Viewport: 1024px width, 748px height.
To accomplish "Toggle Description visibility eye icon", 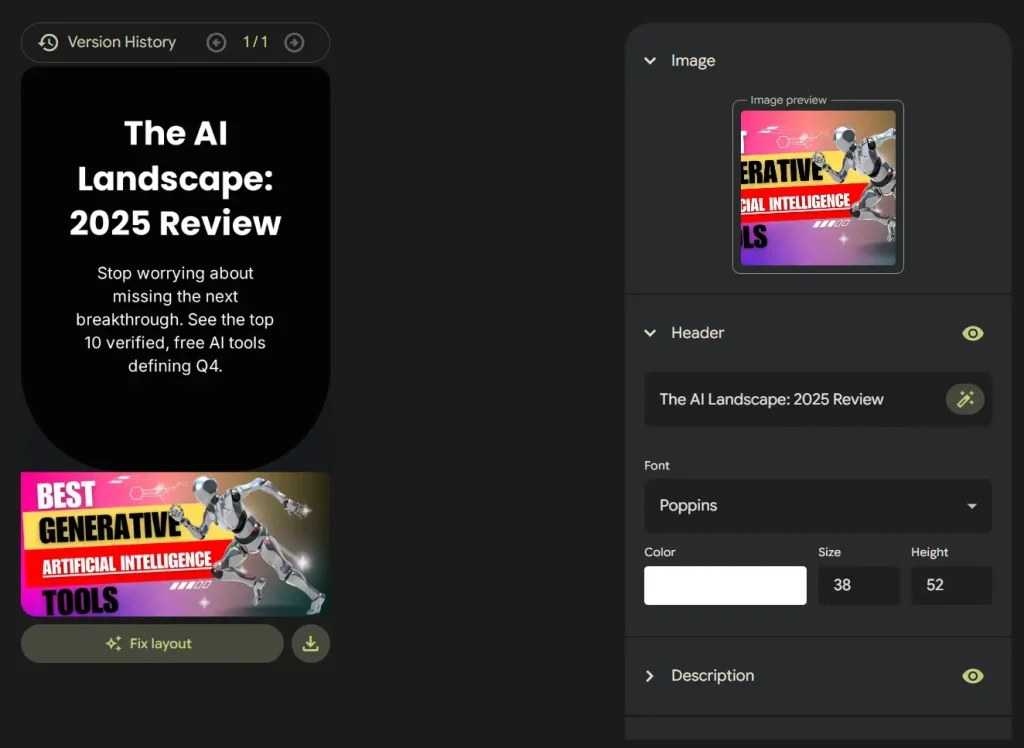I will [x=972, y=676].
